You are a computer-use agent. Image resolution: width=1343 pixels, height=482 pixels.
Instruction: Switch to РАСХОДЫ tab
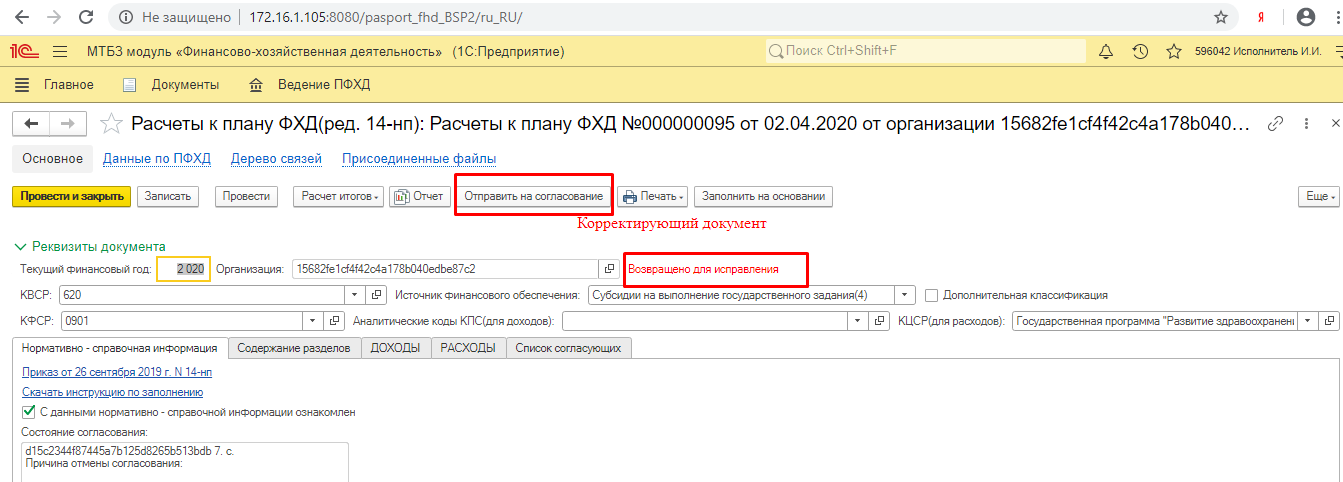click(468, 348)
